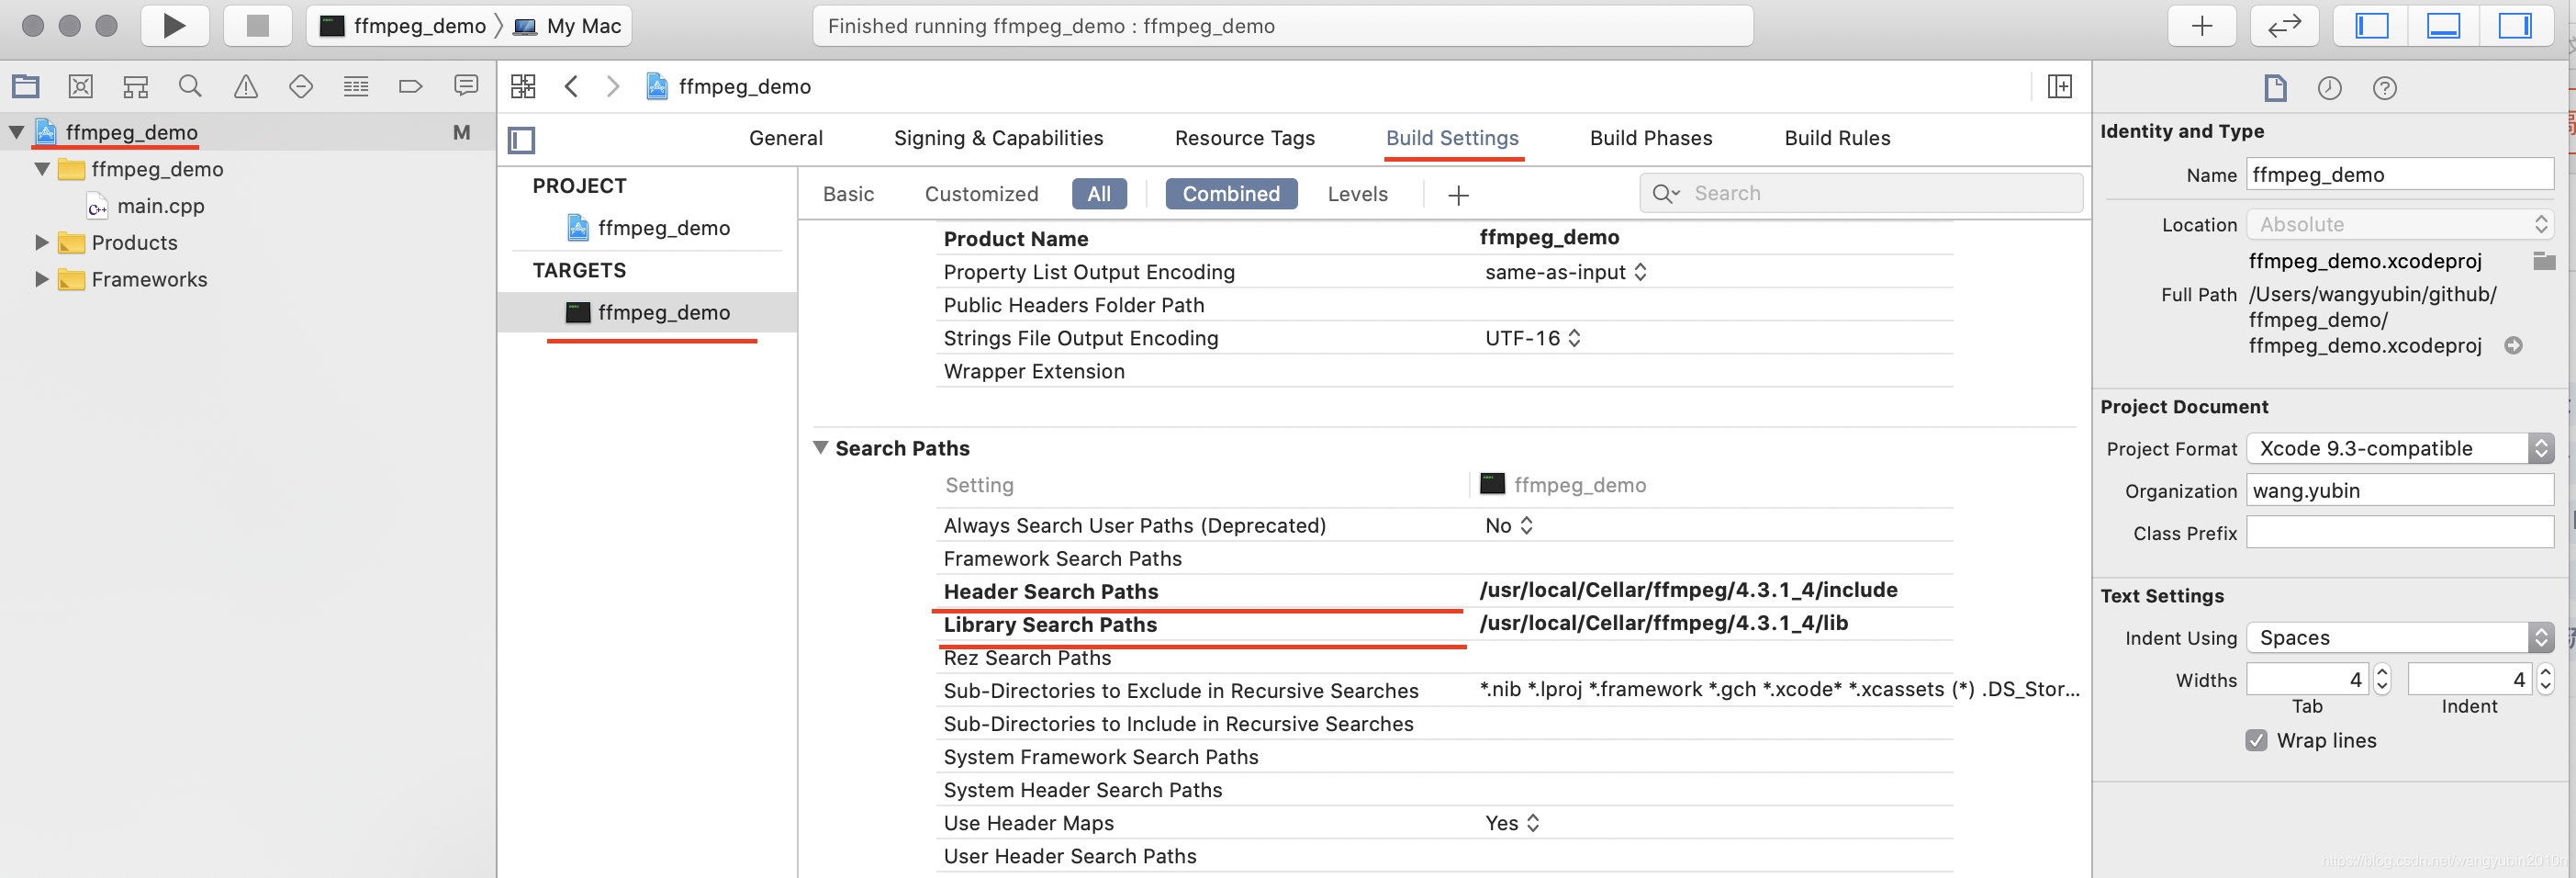Show the Quick Help inspector
The height and width of the screenshot is (878, 2576).
2384,88
